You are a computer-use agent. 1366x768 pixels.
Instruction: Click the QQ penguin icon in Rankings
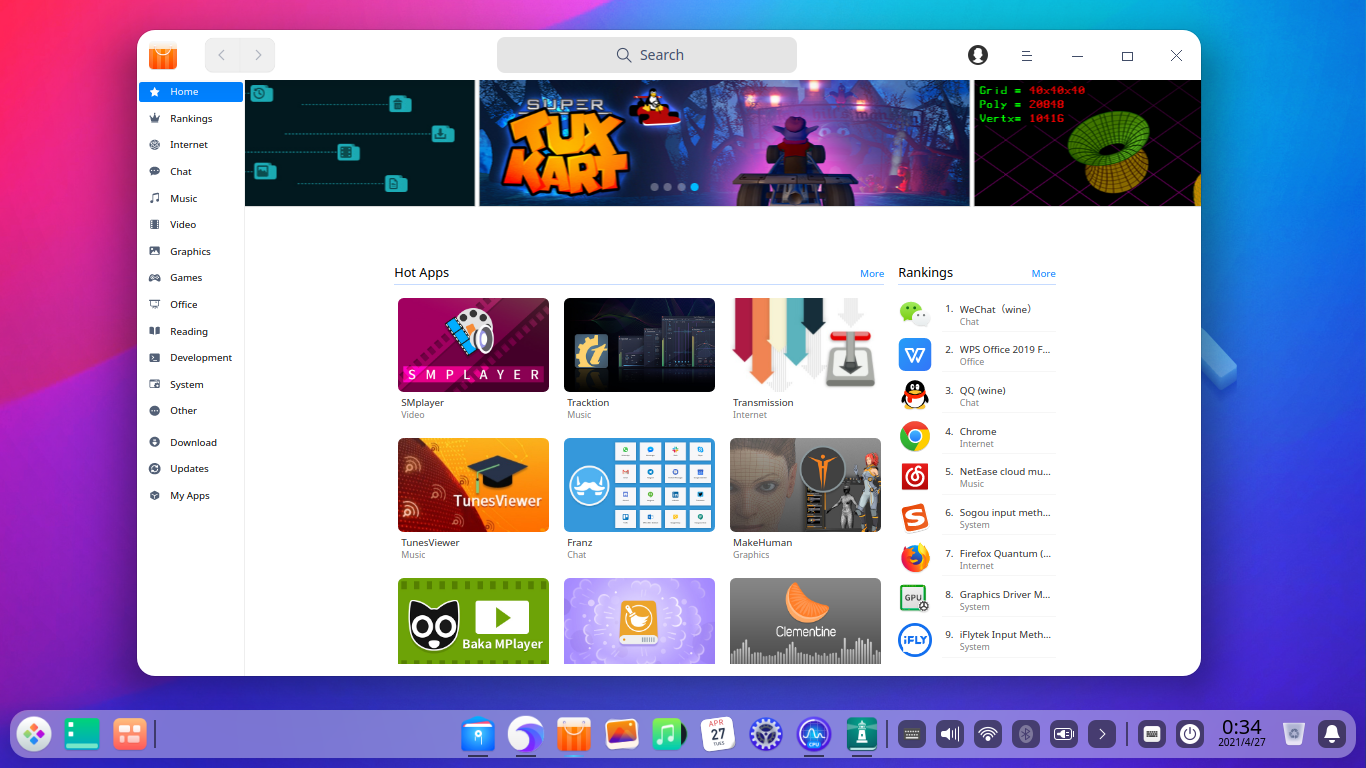pyautogui.click(x=914, y=396)
